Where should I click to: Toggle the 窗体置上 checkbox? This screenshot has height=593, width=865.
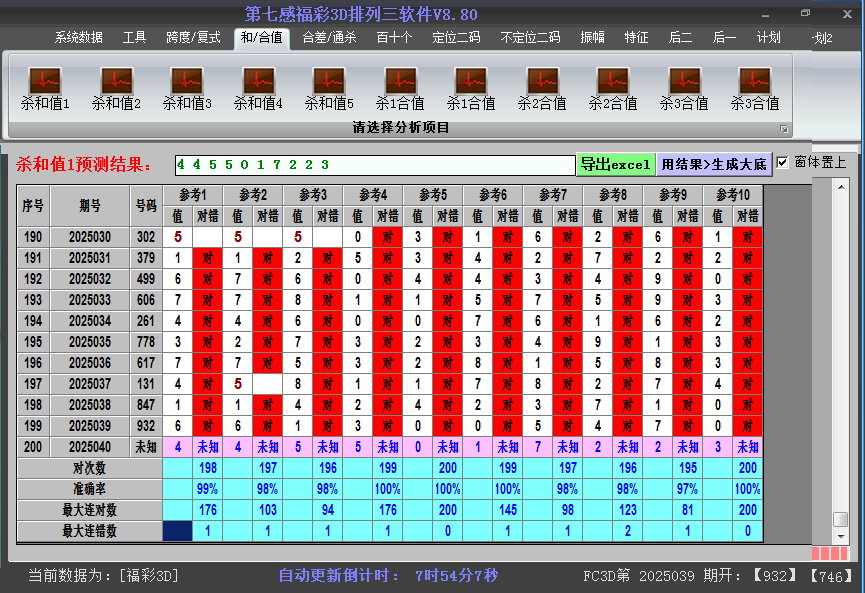(782, 162)
